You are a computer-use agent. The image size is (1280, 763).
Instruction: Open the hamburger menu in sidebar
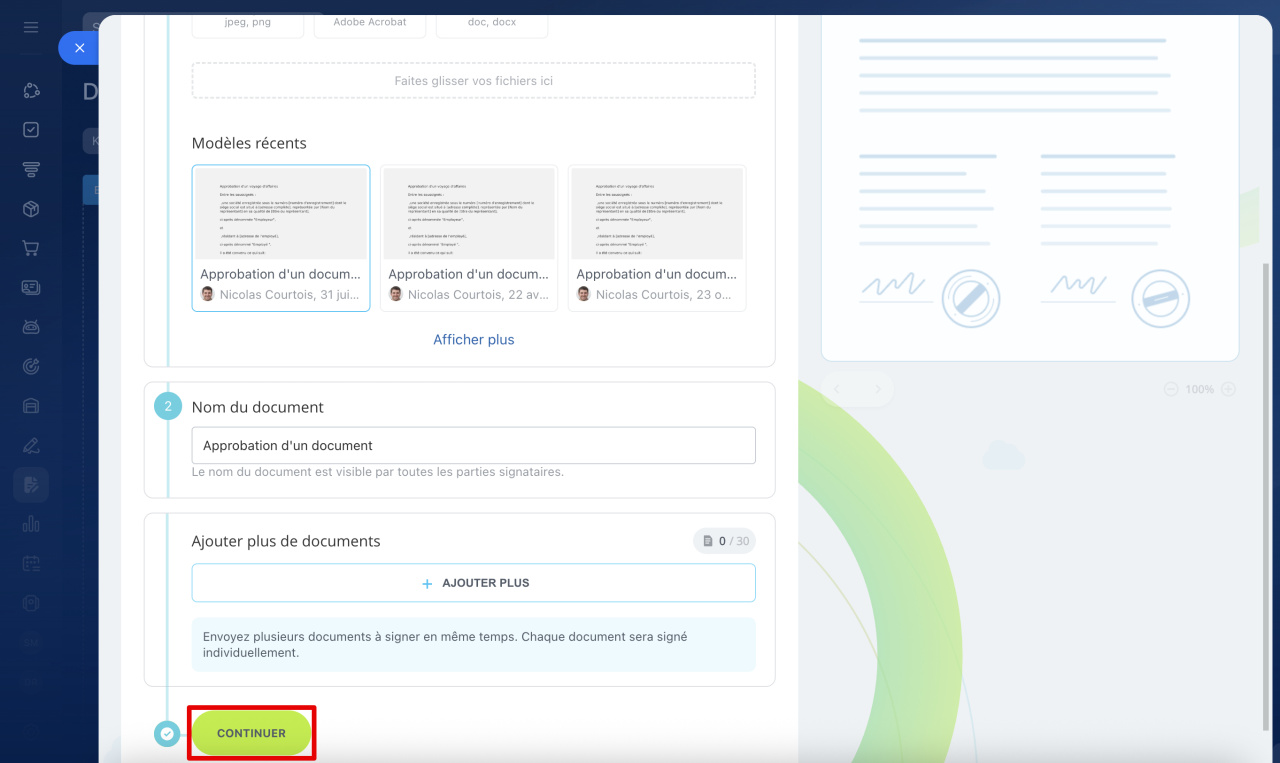pyautogui.click(x=31, y=27)
